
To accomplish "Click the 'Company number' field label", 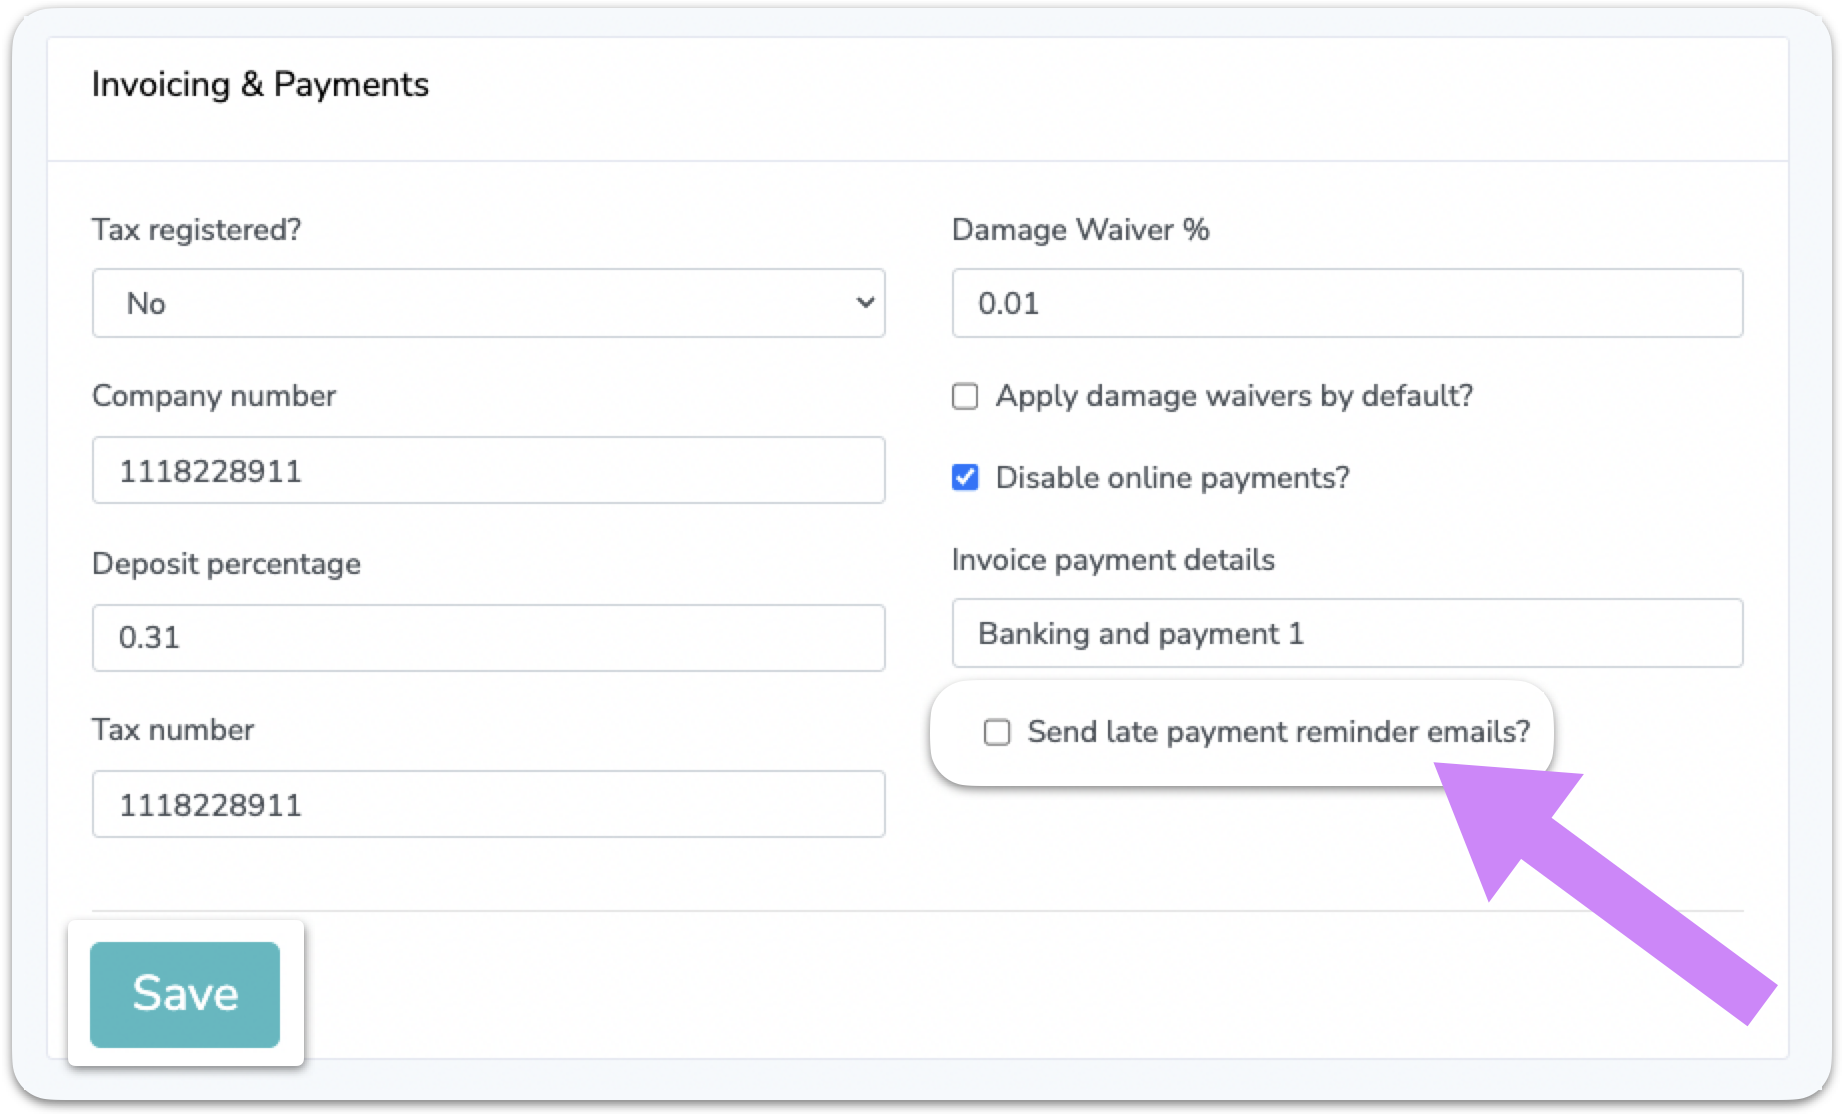I will coord(214,396).
